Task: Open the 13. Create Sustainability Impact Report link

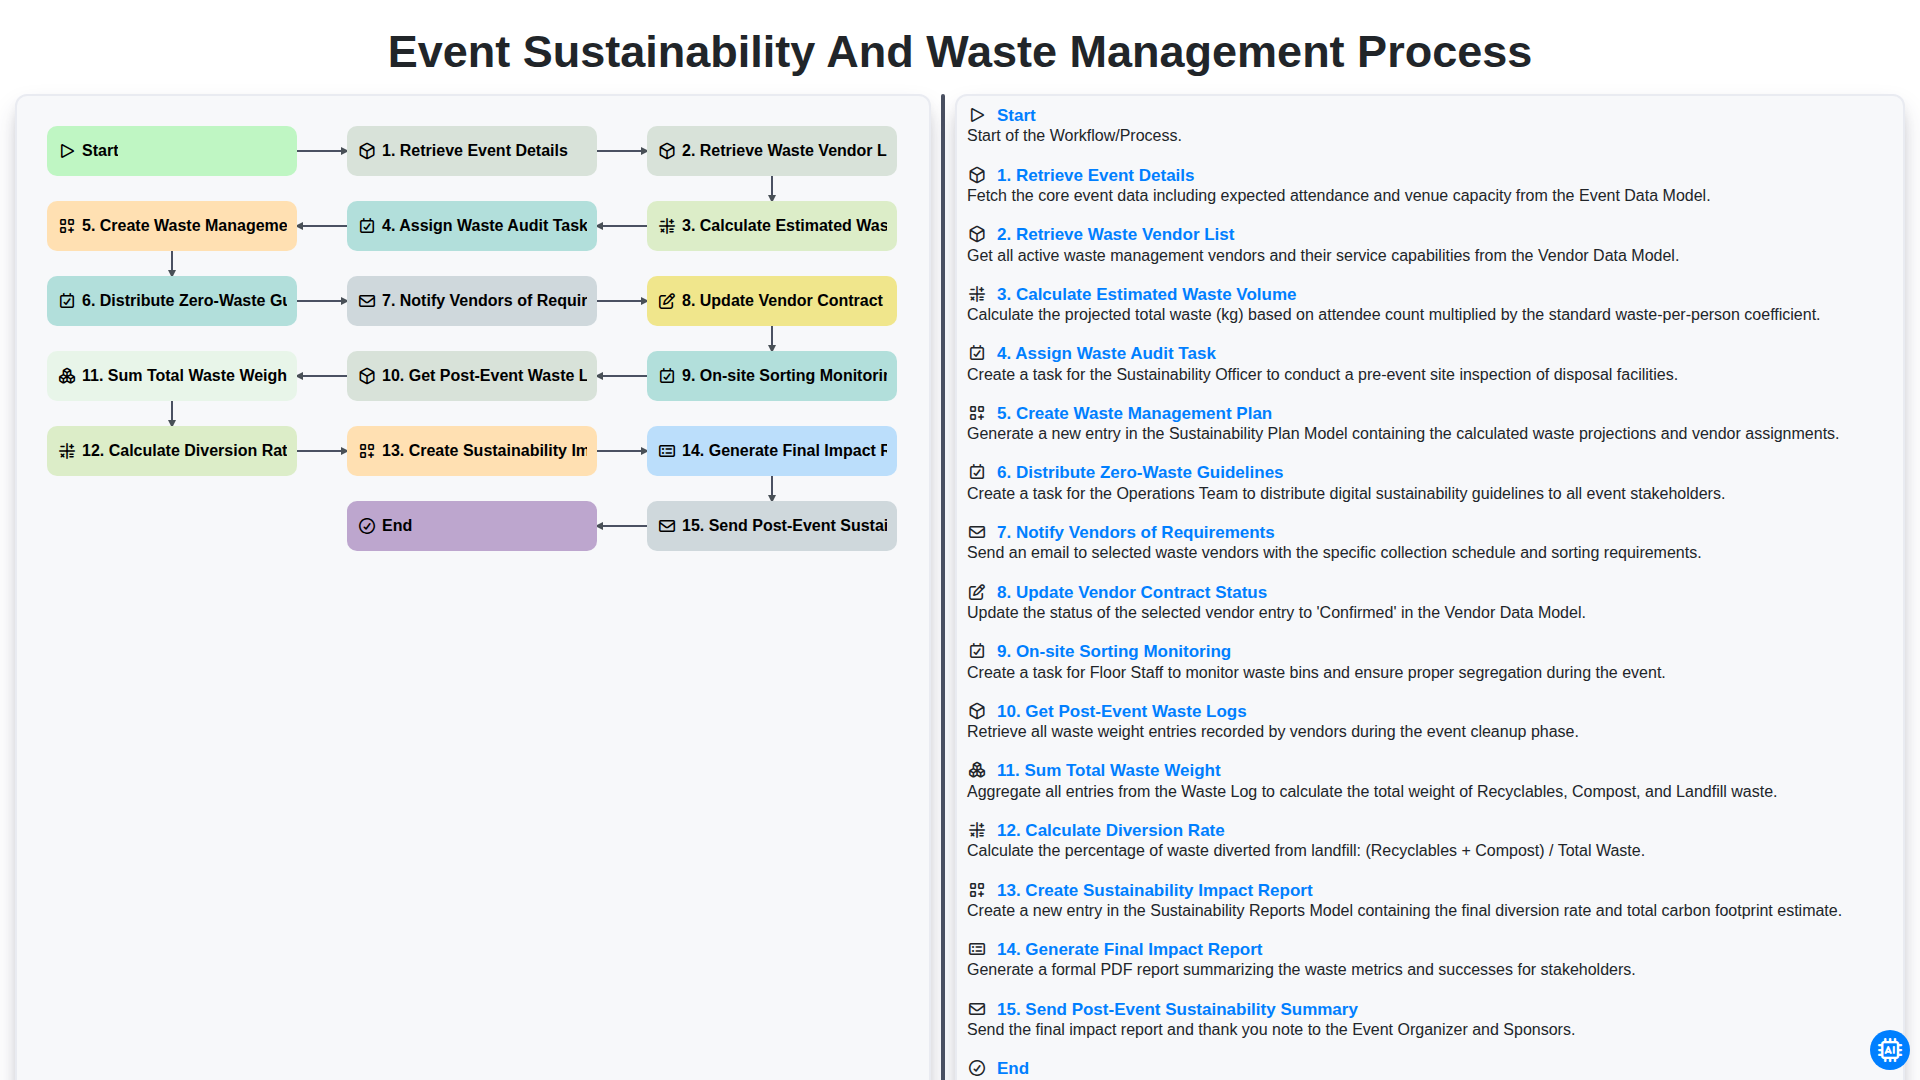Action: (1154, 890)
